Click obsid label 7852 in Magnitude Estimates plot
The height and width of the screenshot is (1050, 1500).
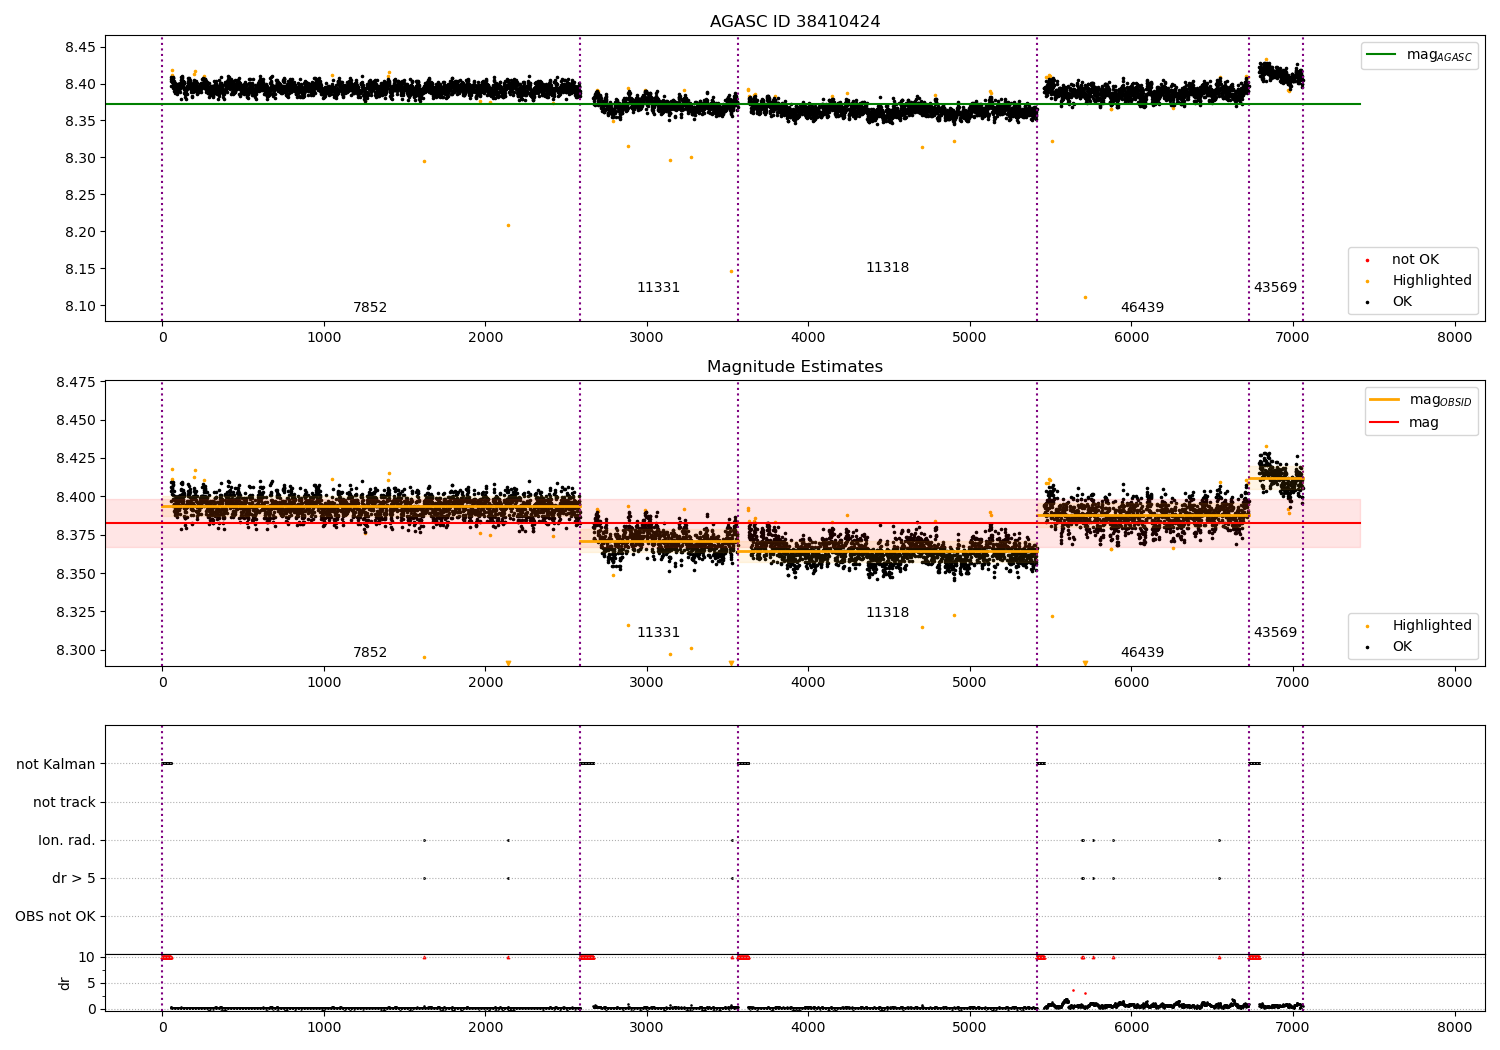pos(370,653)
